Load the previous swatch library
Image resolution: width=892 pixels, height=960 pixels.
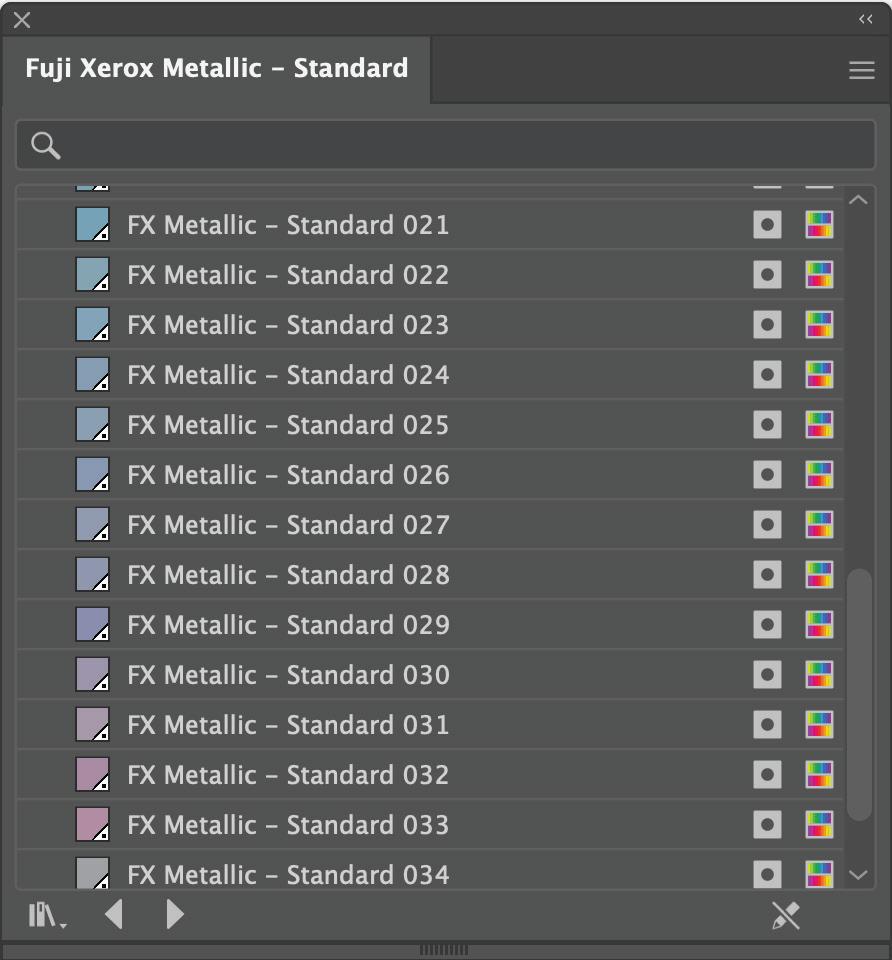pos(114,914)
